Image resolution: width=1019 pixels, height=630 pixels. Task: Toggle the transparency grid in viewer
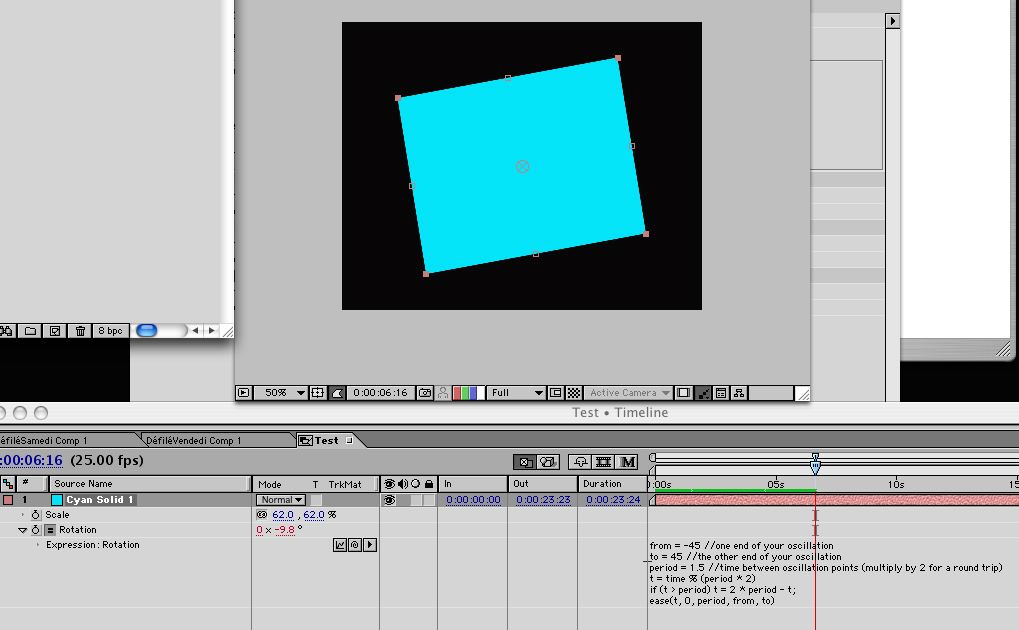[x=574, y=393]
